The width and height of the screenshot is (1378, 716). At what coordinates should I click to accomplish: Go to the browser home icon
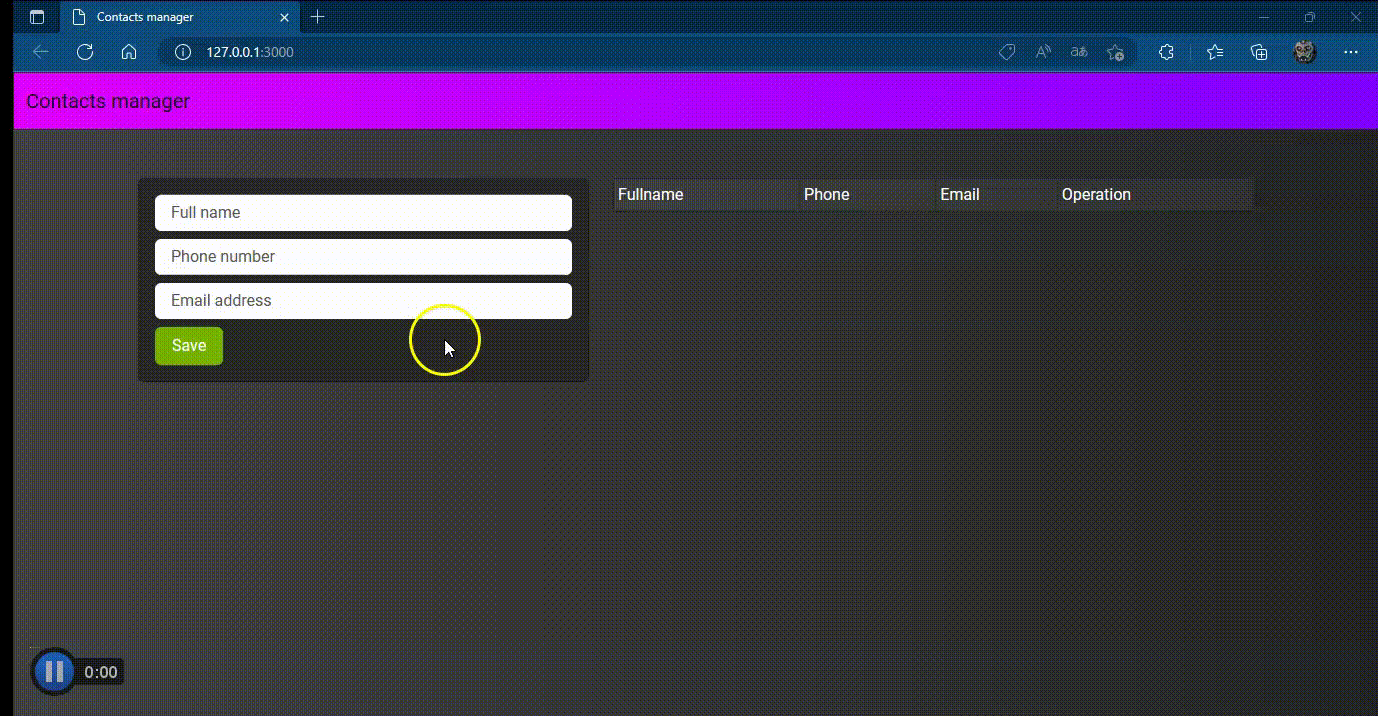[x=129, y=52]
